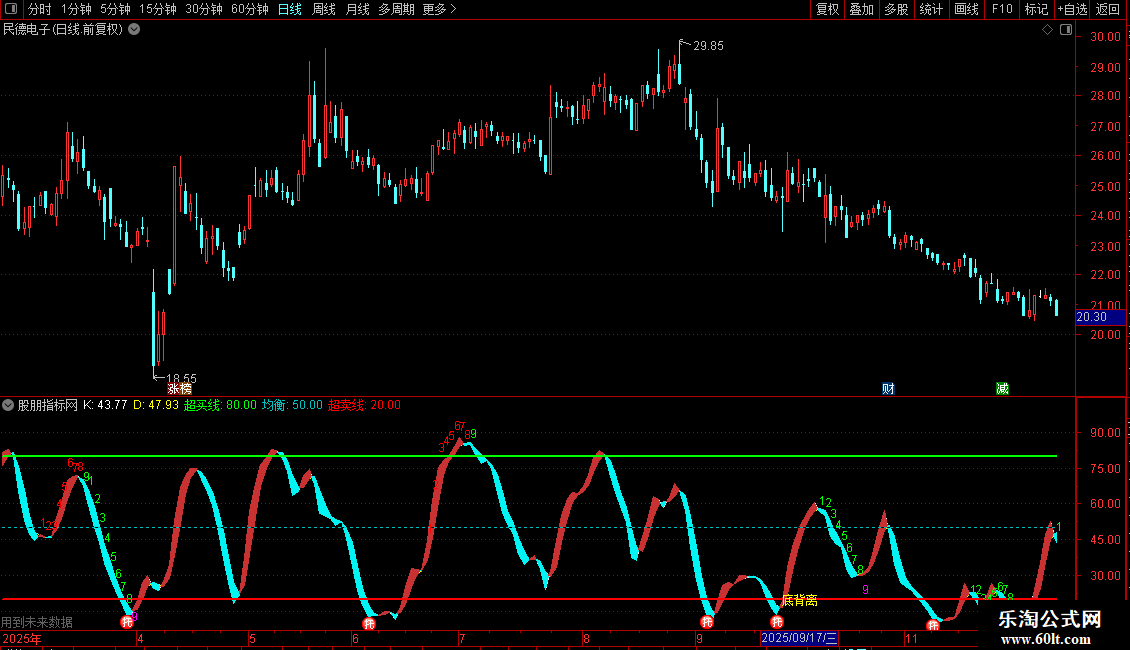Click the 20.30 current price tag

(x=1091, y=317)
